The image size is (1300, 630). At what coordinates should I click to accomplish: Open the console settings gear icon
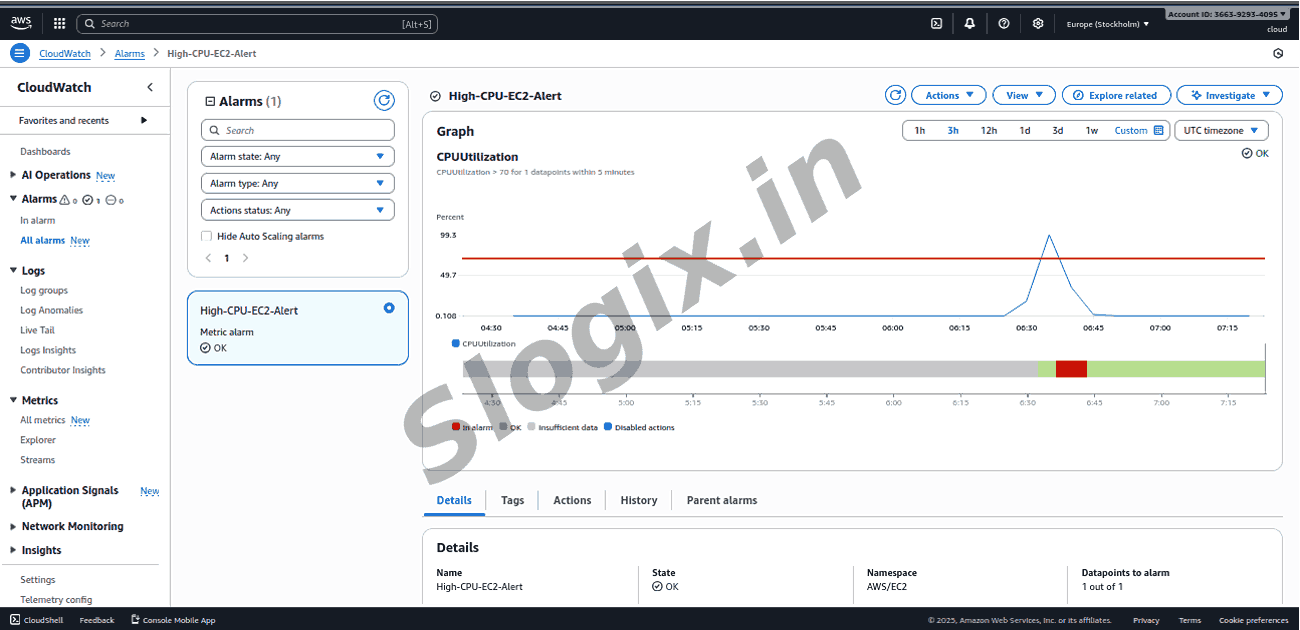(1038, 23)
